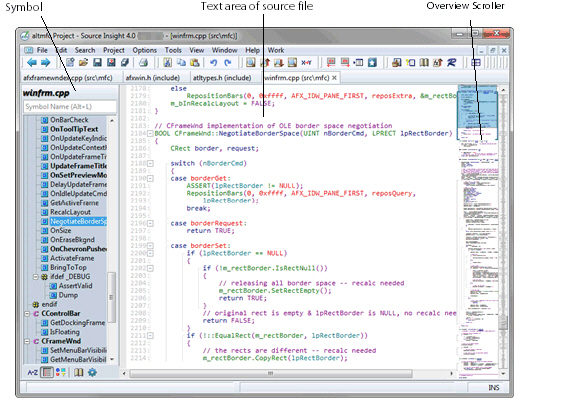Close the winfrm.cpp tab with its X
561x406 pixels.
(334, 78)
